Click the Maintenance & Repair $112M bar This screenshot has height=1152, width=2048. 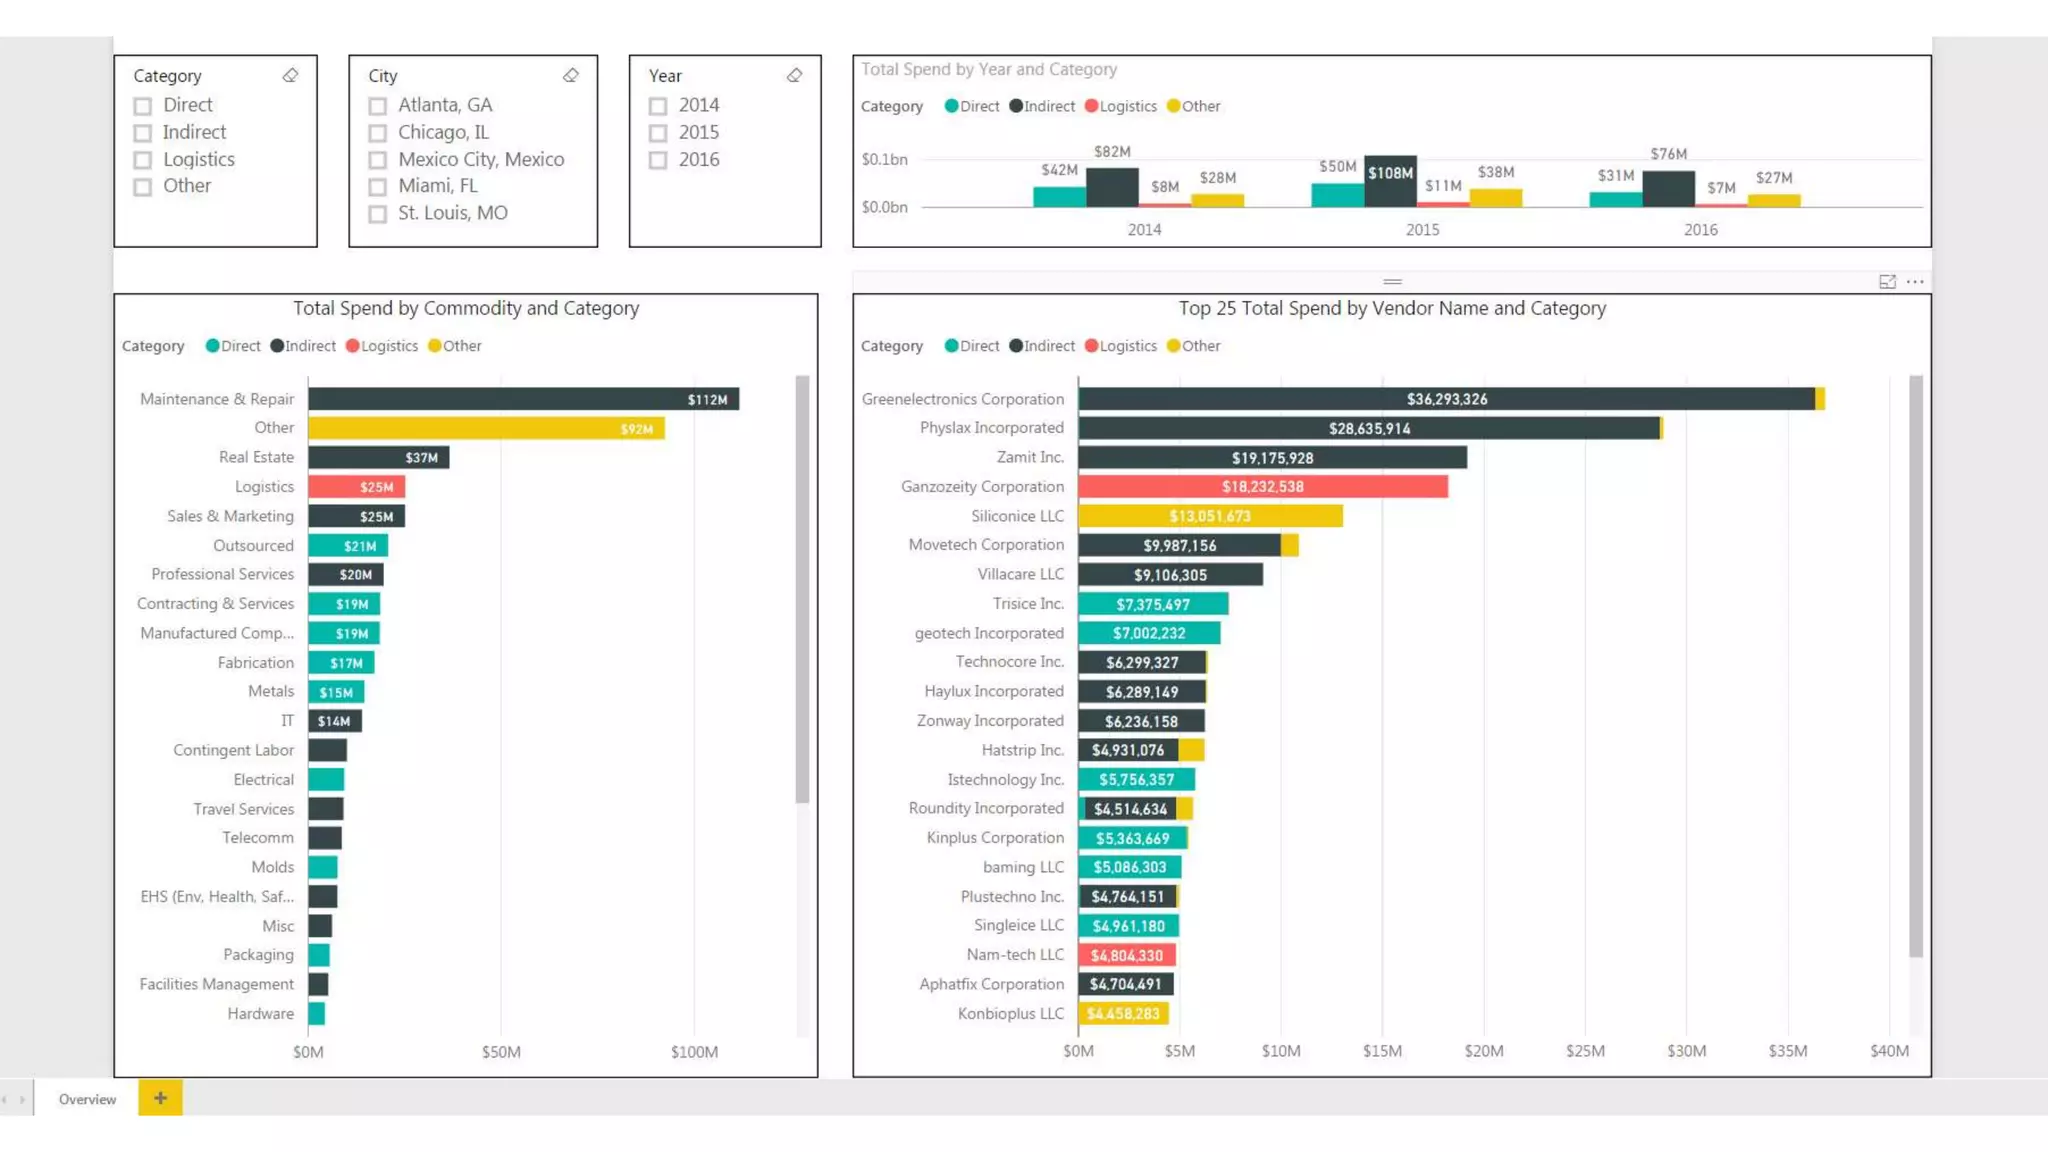tap(522, 399)
